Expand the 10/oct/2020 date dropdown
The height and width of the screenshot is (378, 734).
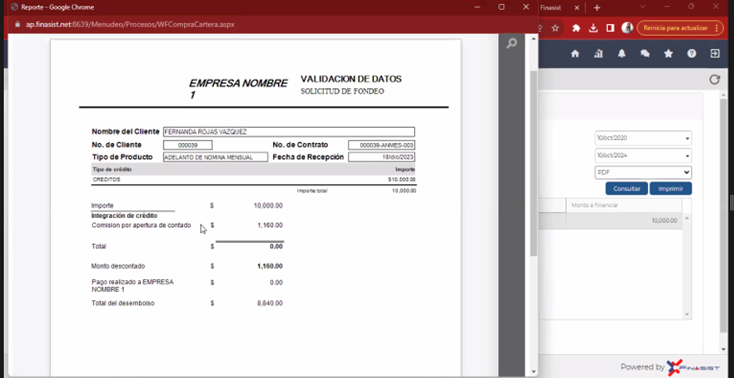pos(643,138)
